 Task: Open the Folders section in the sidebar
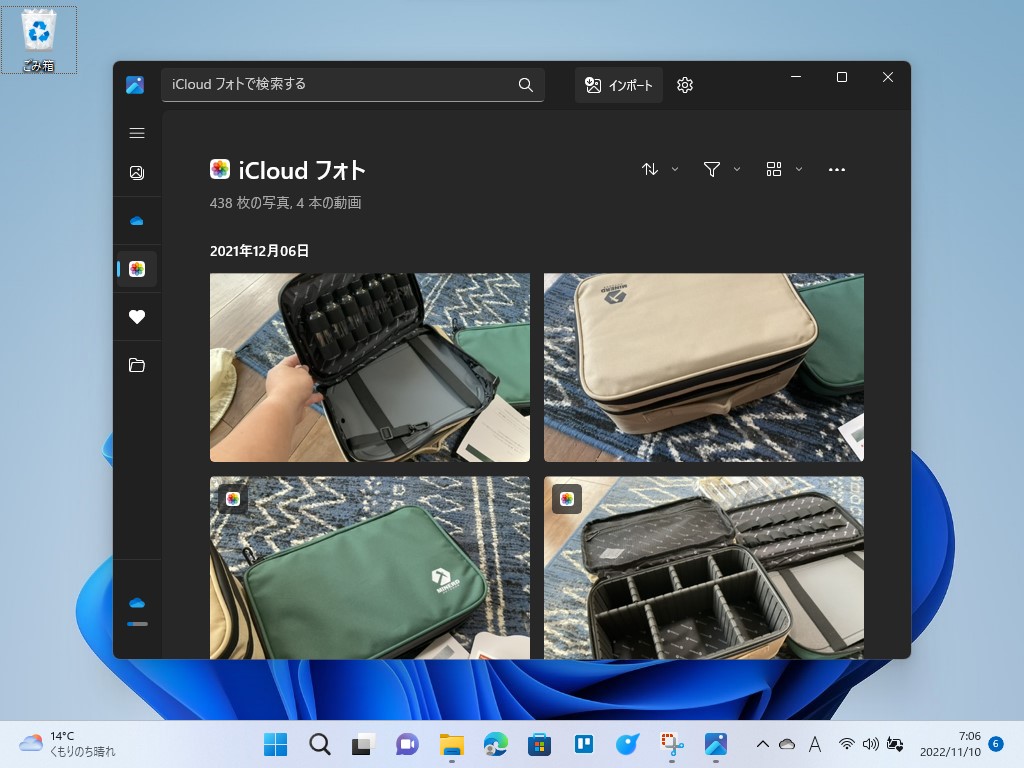tap(137, 365)
